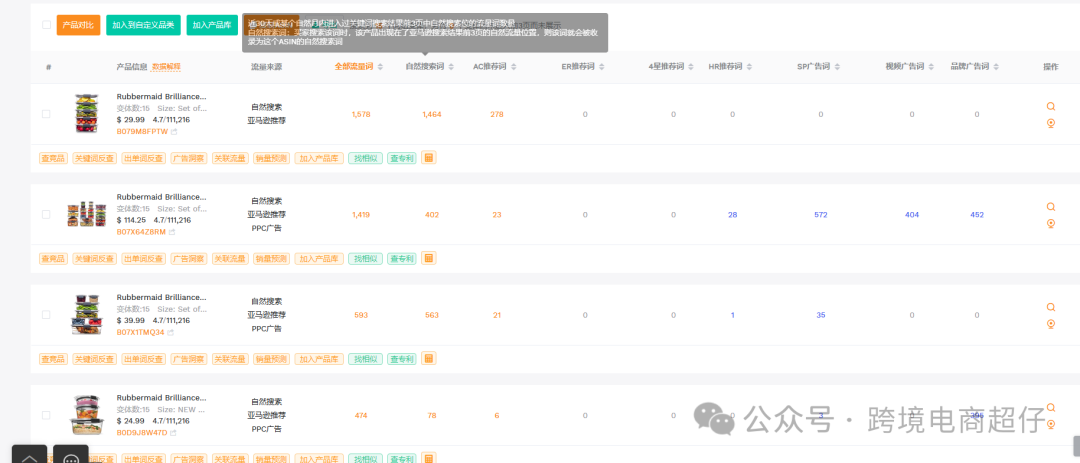
Task: Click the 563 natural search words value
Action: pos(432,315)
